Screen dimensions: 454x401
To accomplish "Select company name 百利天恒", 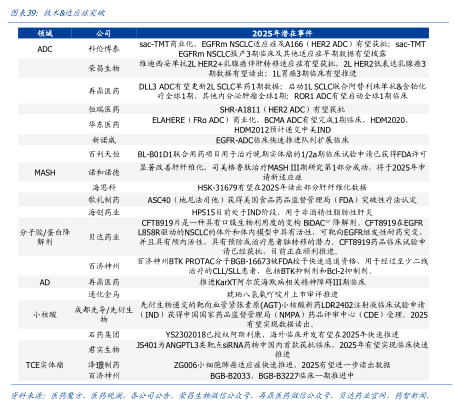I will [x=104, y=154].
